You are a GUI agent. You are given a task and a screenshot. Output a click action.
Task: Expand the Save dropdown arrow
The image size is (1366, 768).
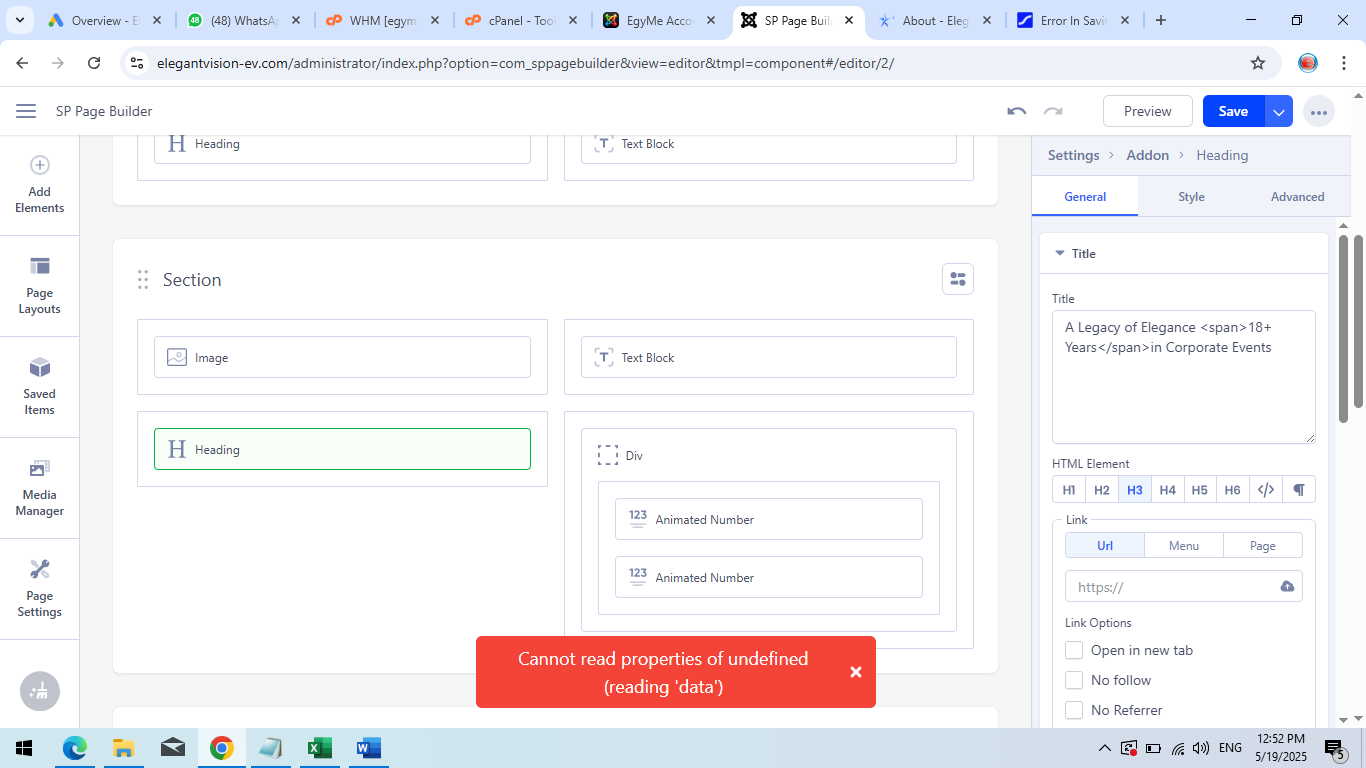coord(1279,112)
